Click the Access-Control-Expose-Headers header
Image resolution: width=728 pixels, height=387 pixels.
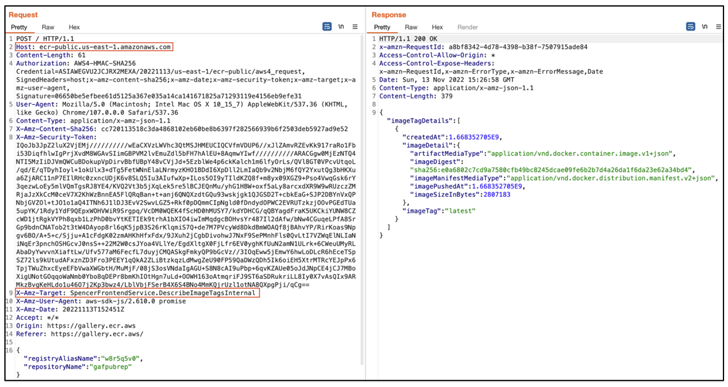437,64
